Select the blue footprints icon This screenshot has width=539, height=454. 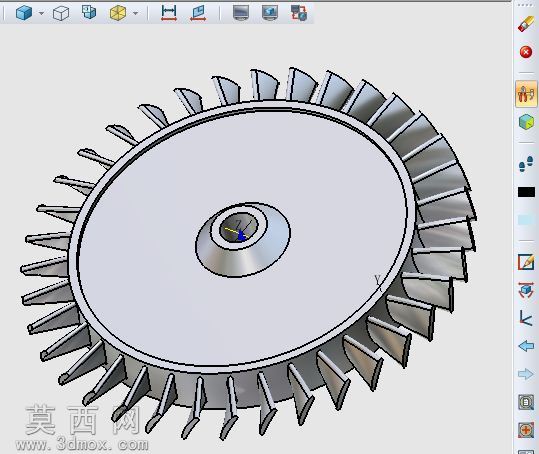(526, 164)
